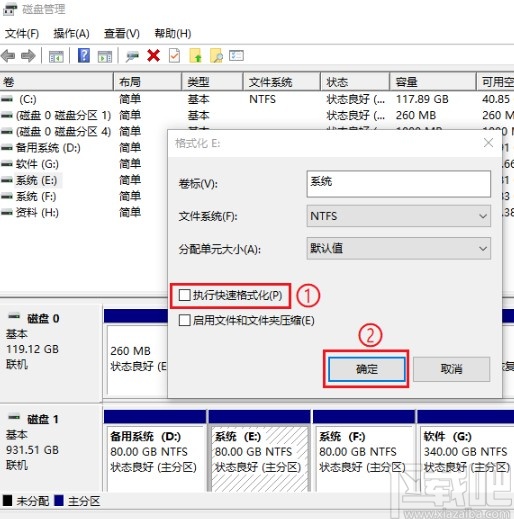Click the properties checkmark page icon

174,56
